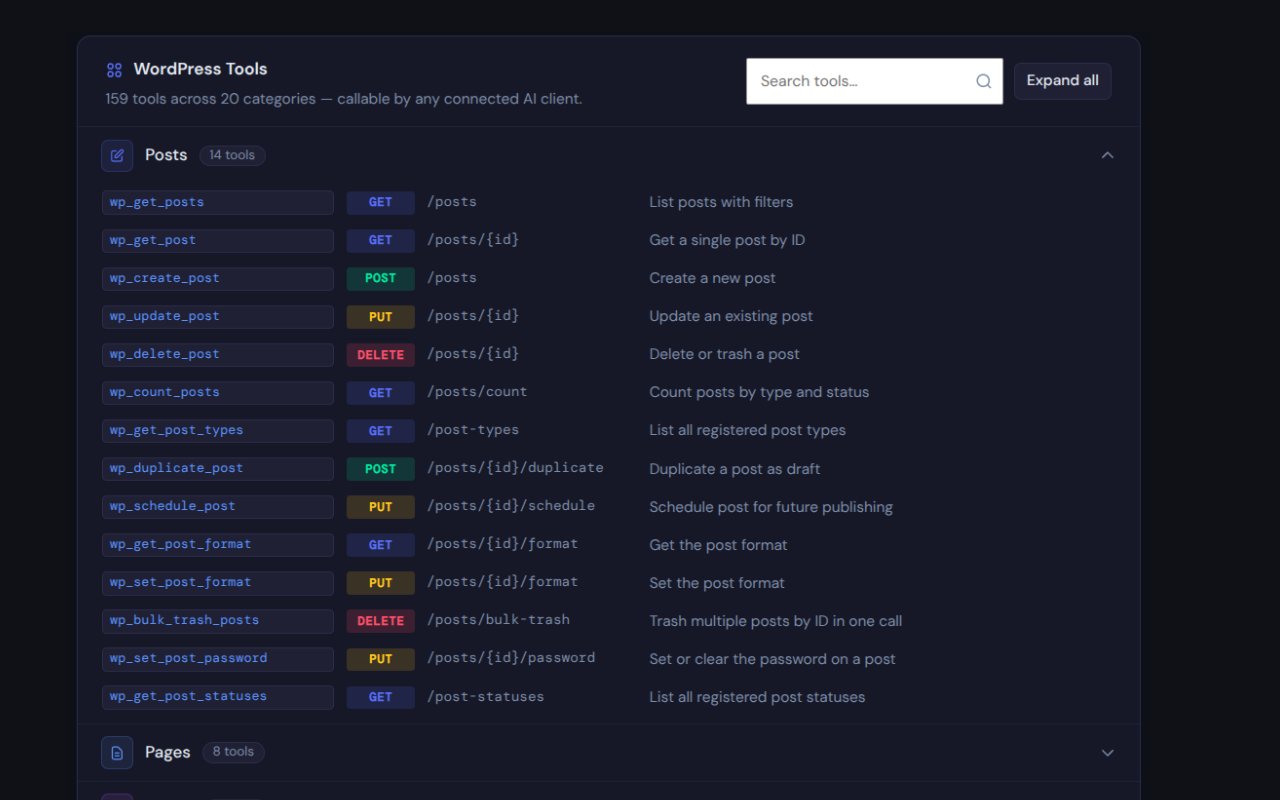
Task: Focus the Search tools input field
Action: [x=874, y=81]
